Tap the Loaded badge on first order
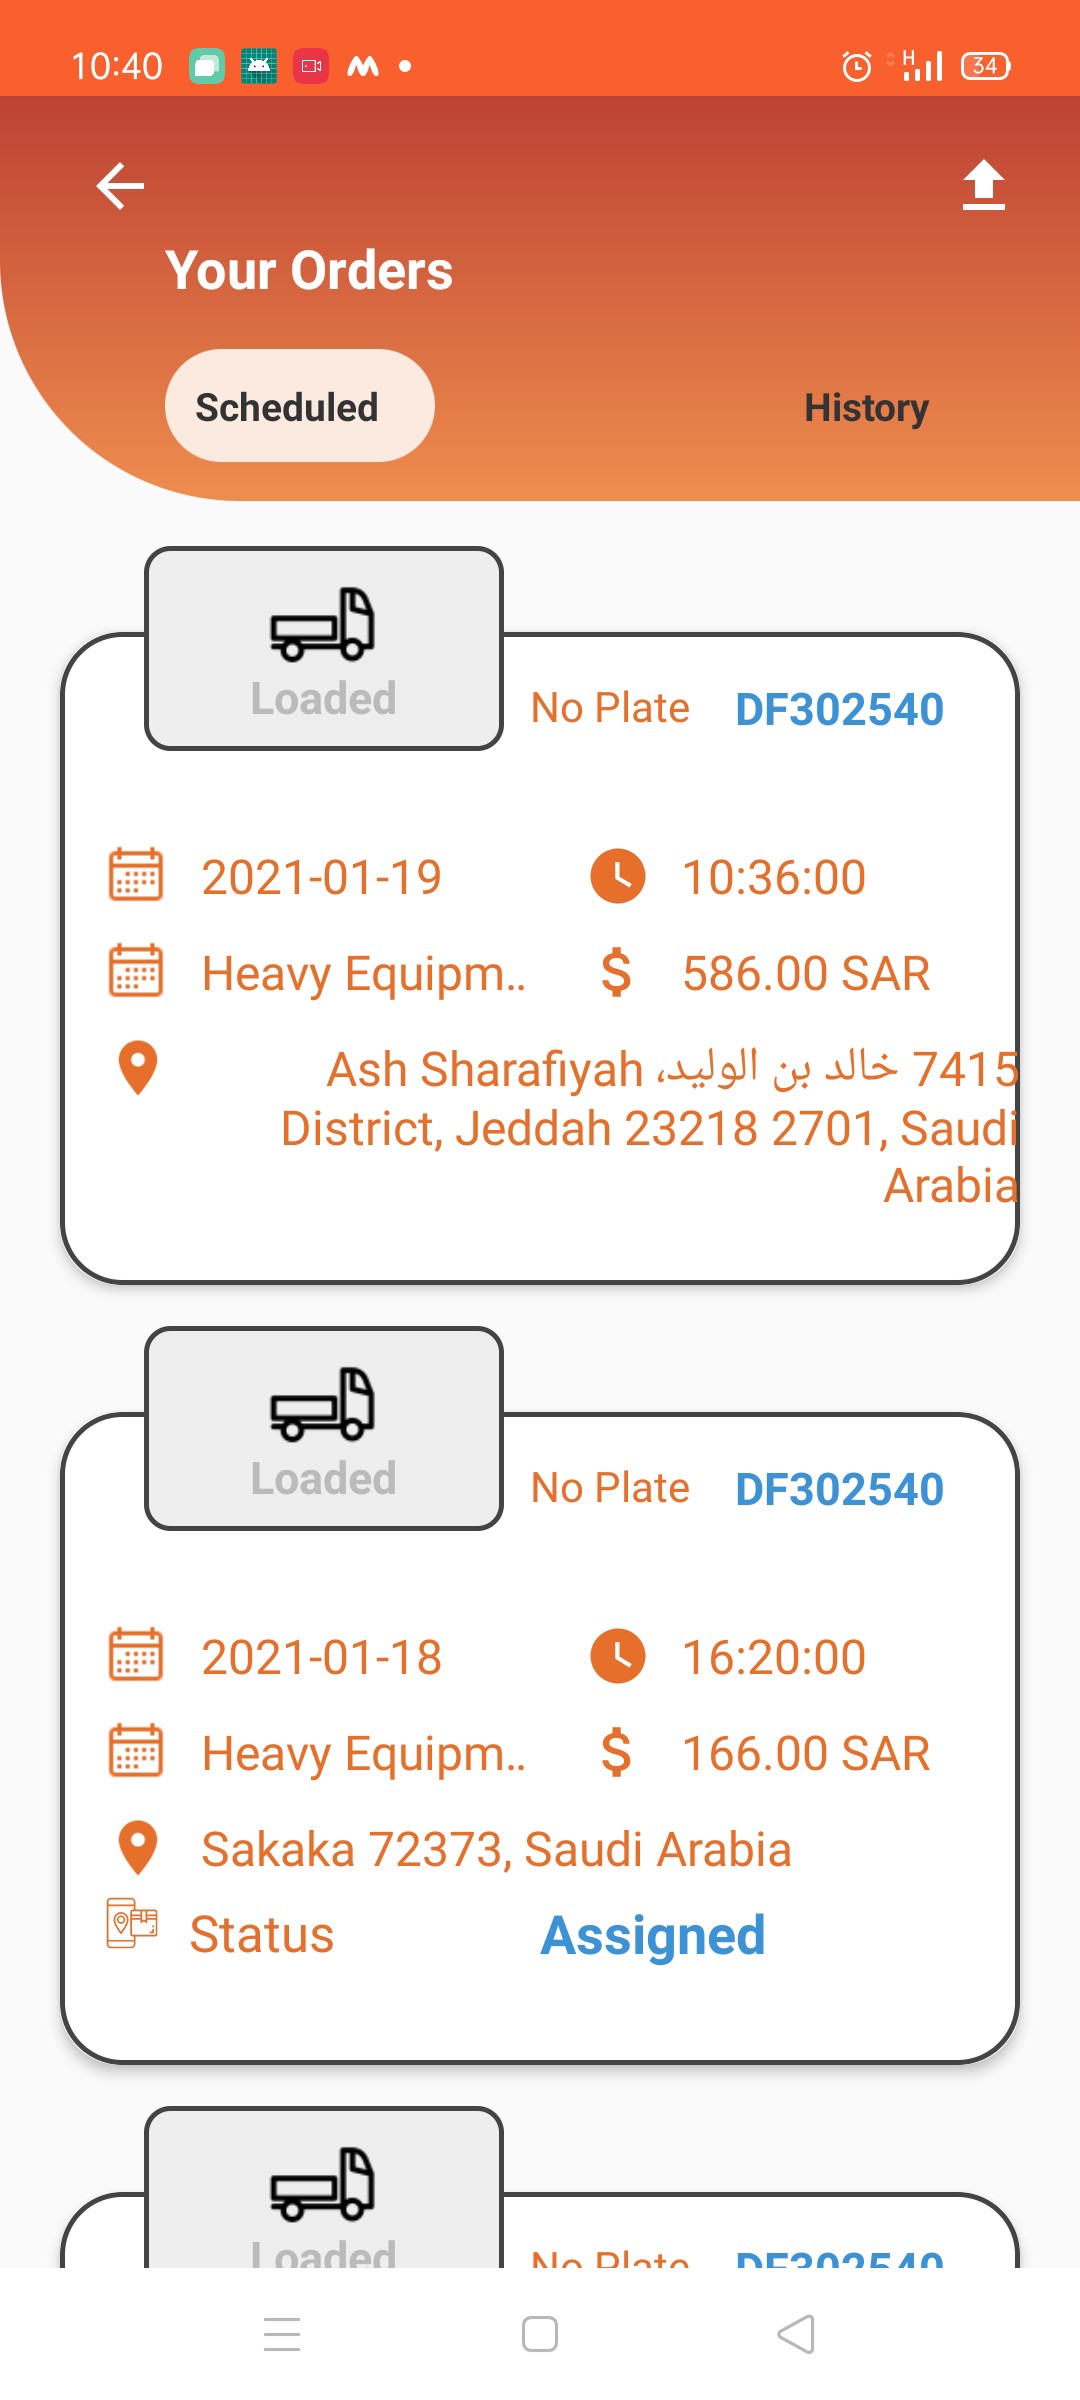The width and height of the screenshot is (1080, 2400). click(x=323, y=699)
